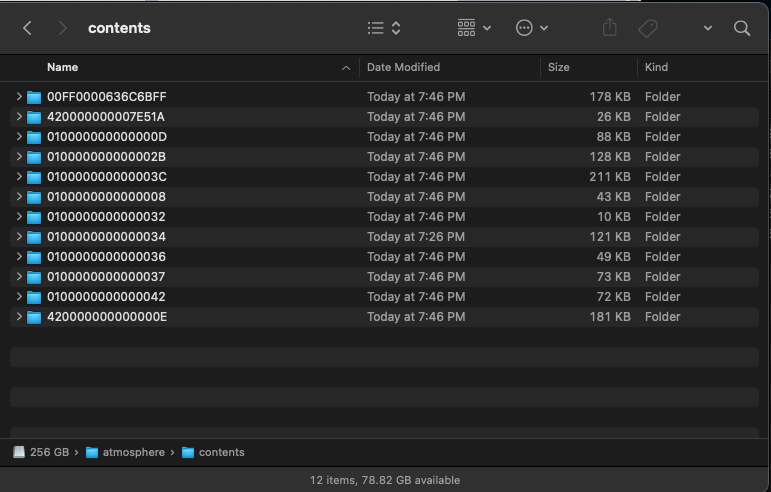
Task: Click the Share toolbar icon
Action: [x=610, y=28]
